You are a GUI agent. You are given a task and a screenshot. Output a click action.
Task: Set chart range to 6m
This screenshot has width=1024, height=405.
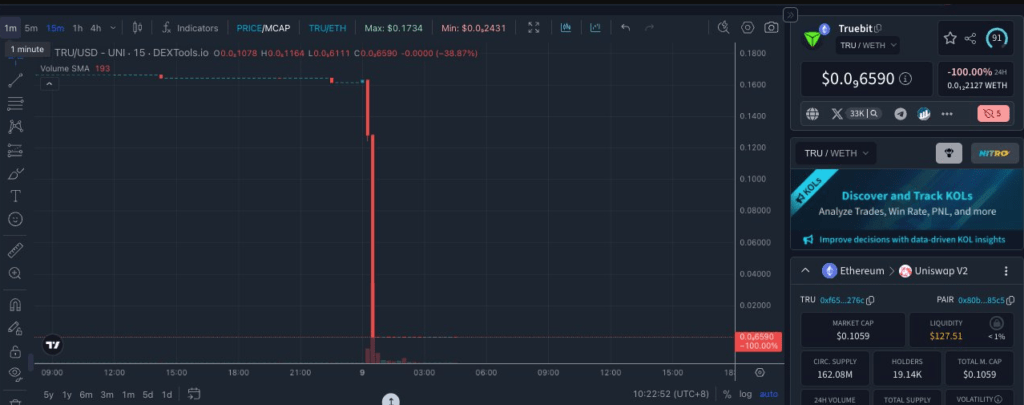pos(86,395)
